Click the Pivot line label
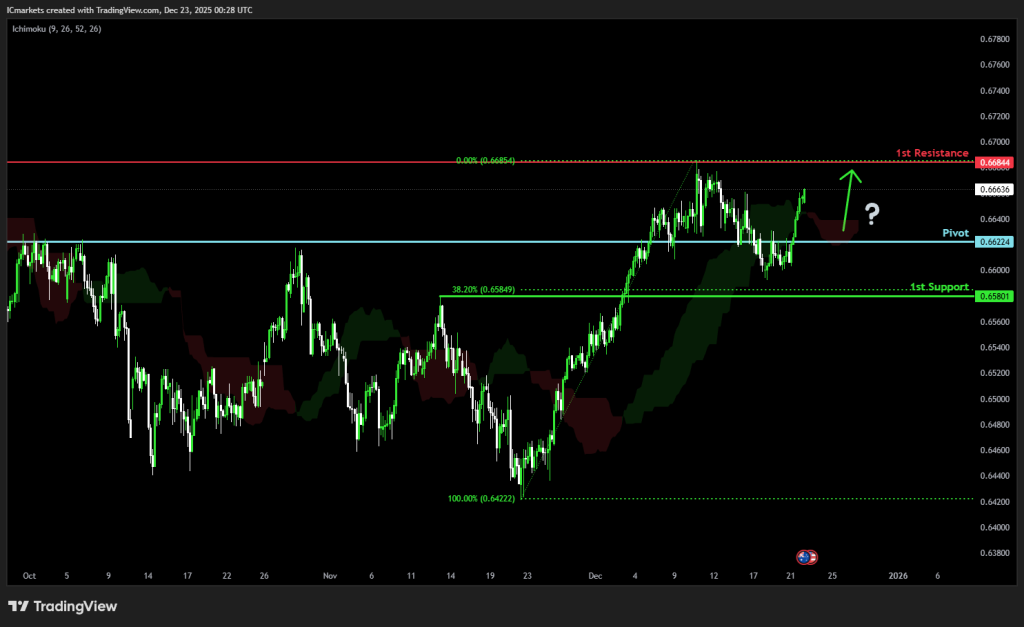Screen dimensions: 1024x627 (x=956, y=232)
